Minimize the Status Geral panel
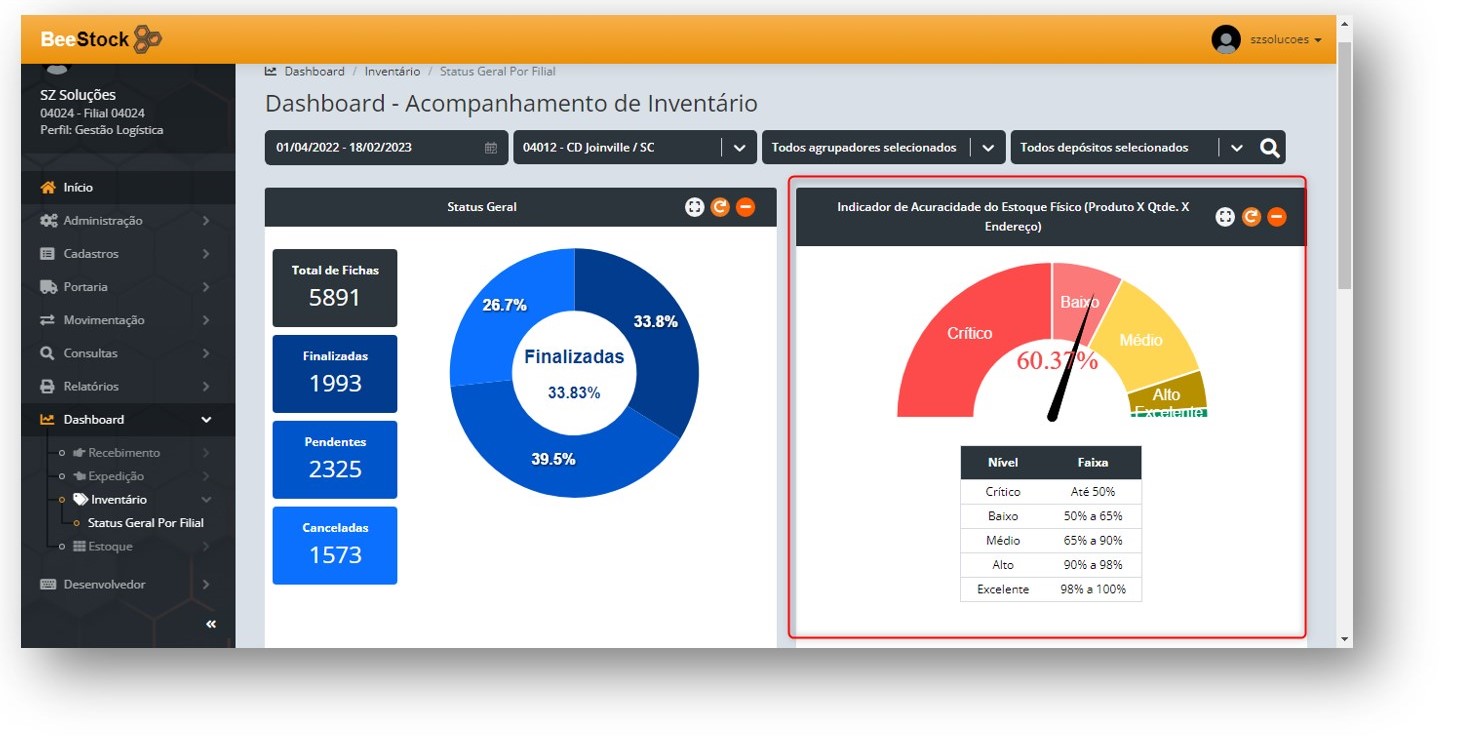 point(745,207)
